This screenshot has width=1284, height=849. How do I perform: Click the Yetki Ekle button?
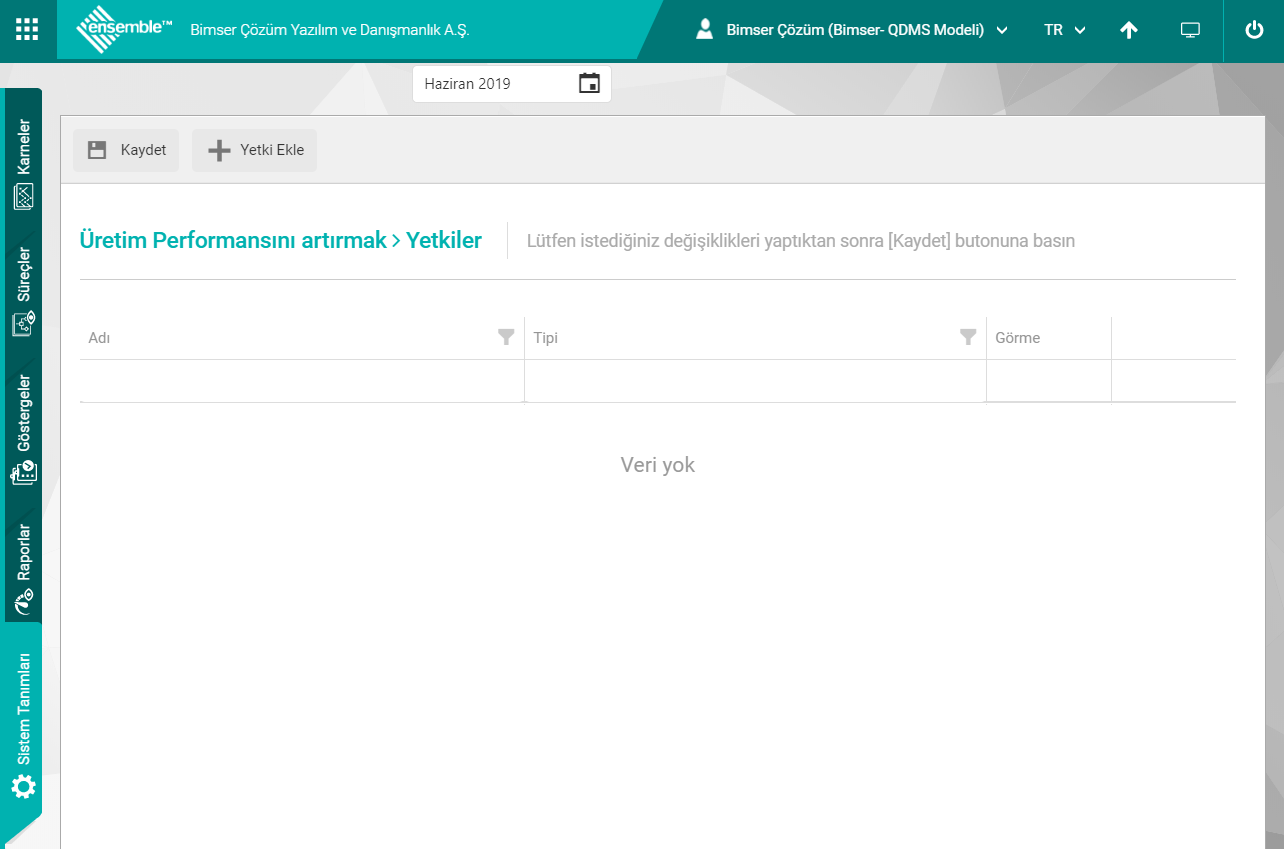[x=255, y=150]
